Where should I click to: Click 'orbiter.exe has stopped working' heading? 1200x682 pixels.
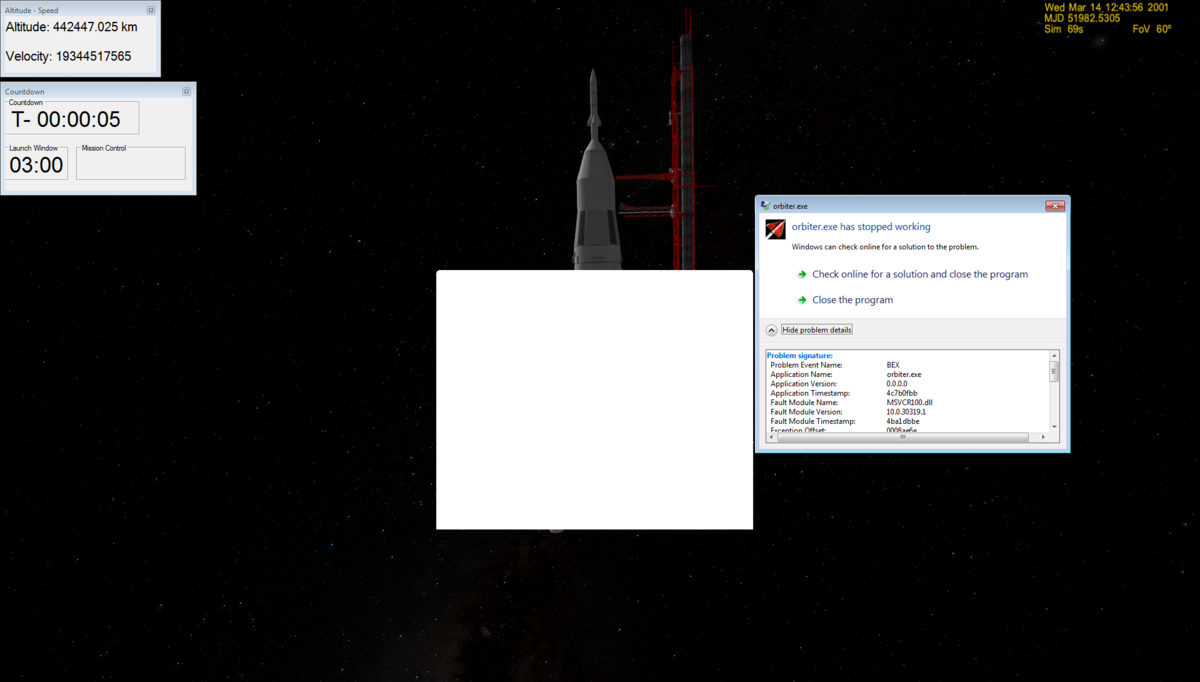tap(861, 227)
